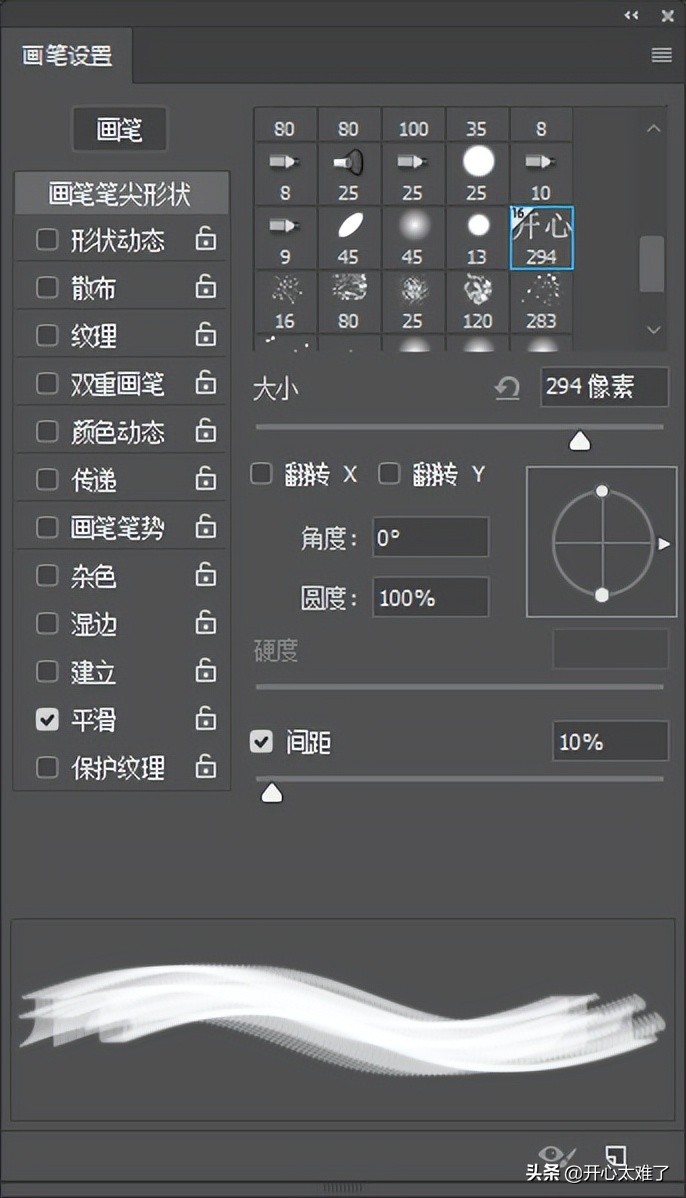Click brush list scroll down arrow
The width and height of the screenshot is (686, 1198).
click(x=653, y=330)
